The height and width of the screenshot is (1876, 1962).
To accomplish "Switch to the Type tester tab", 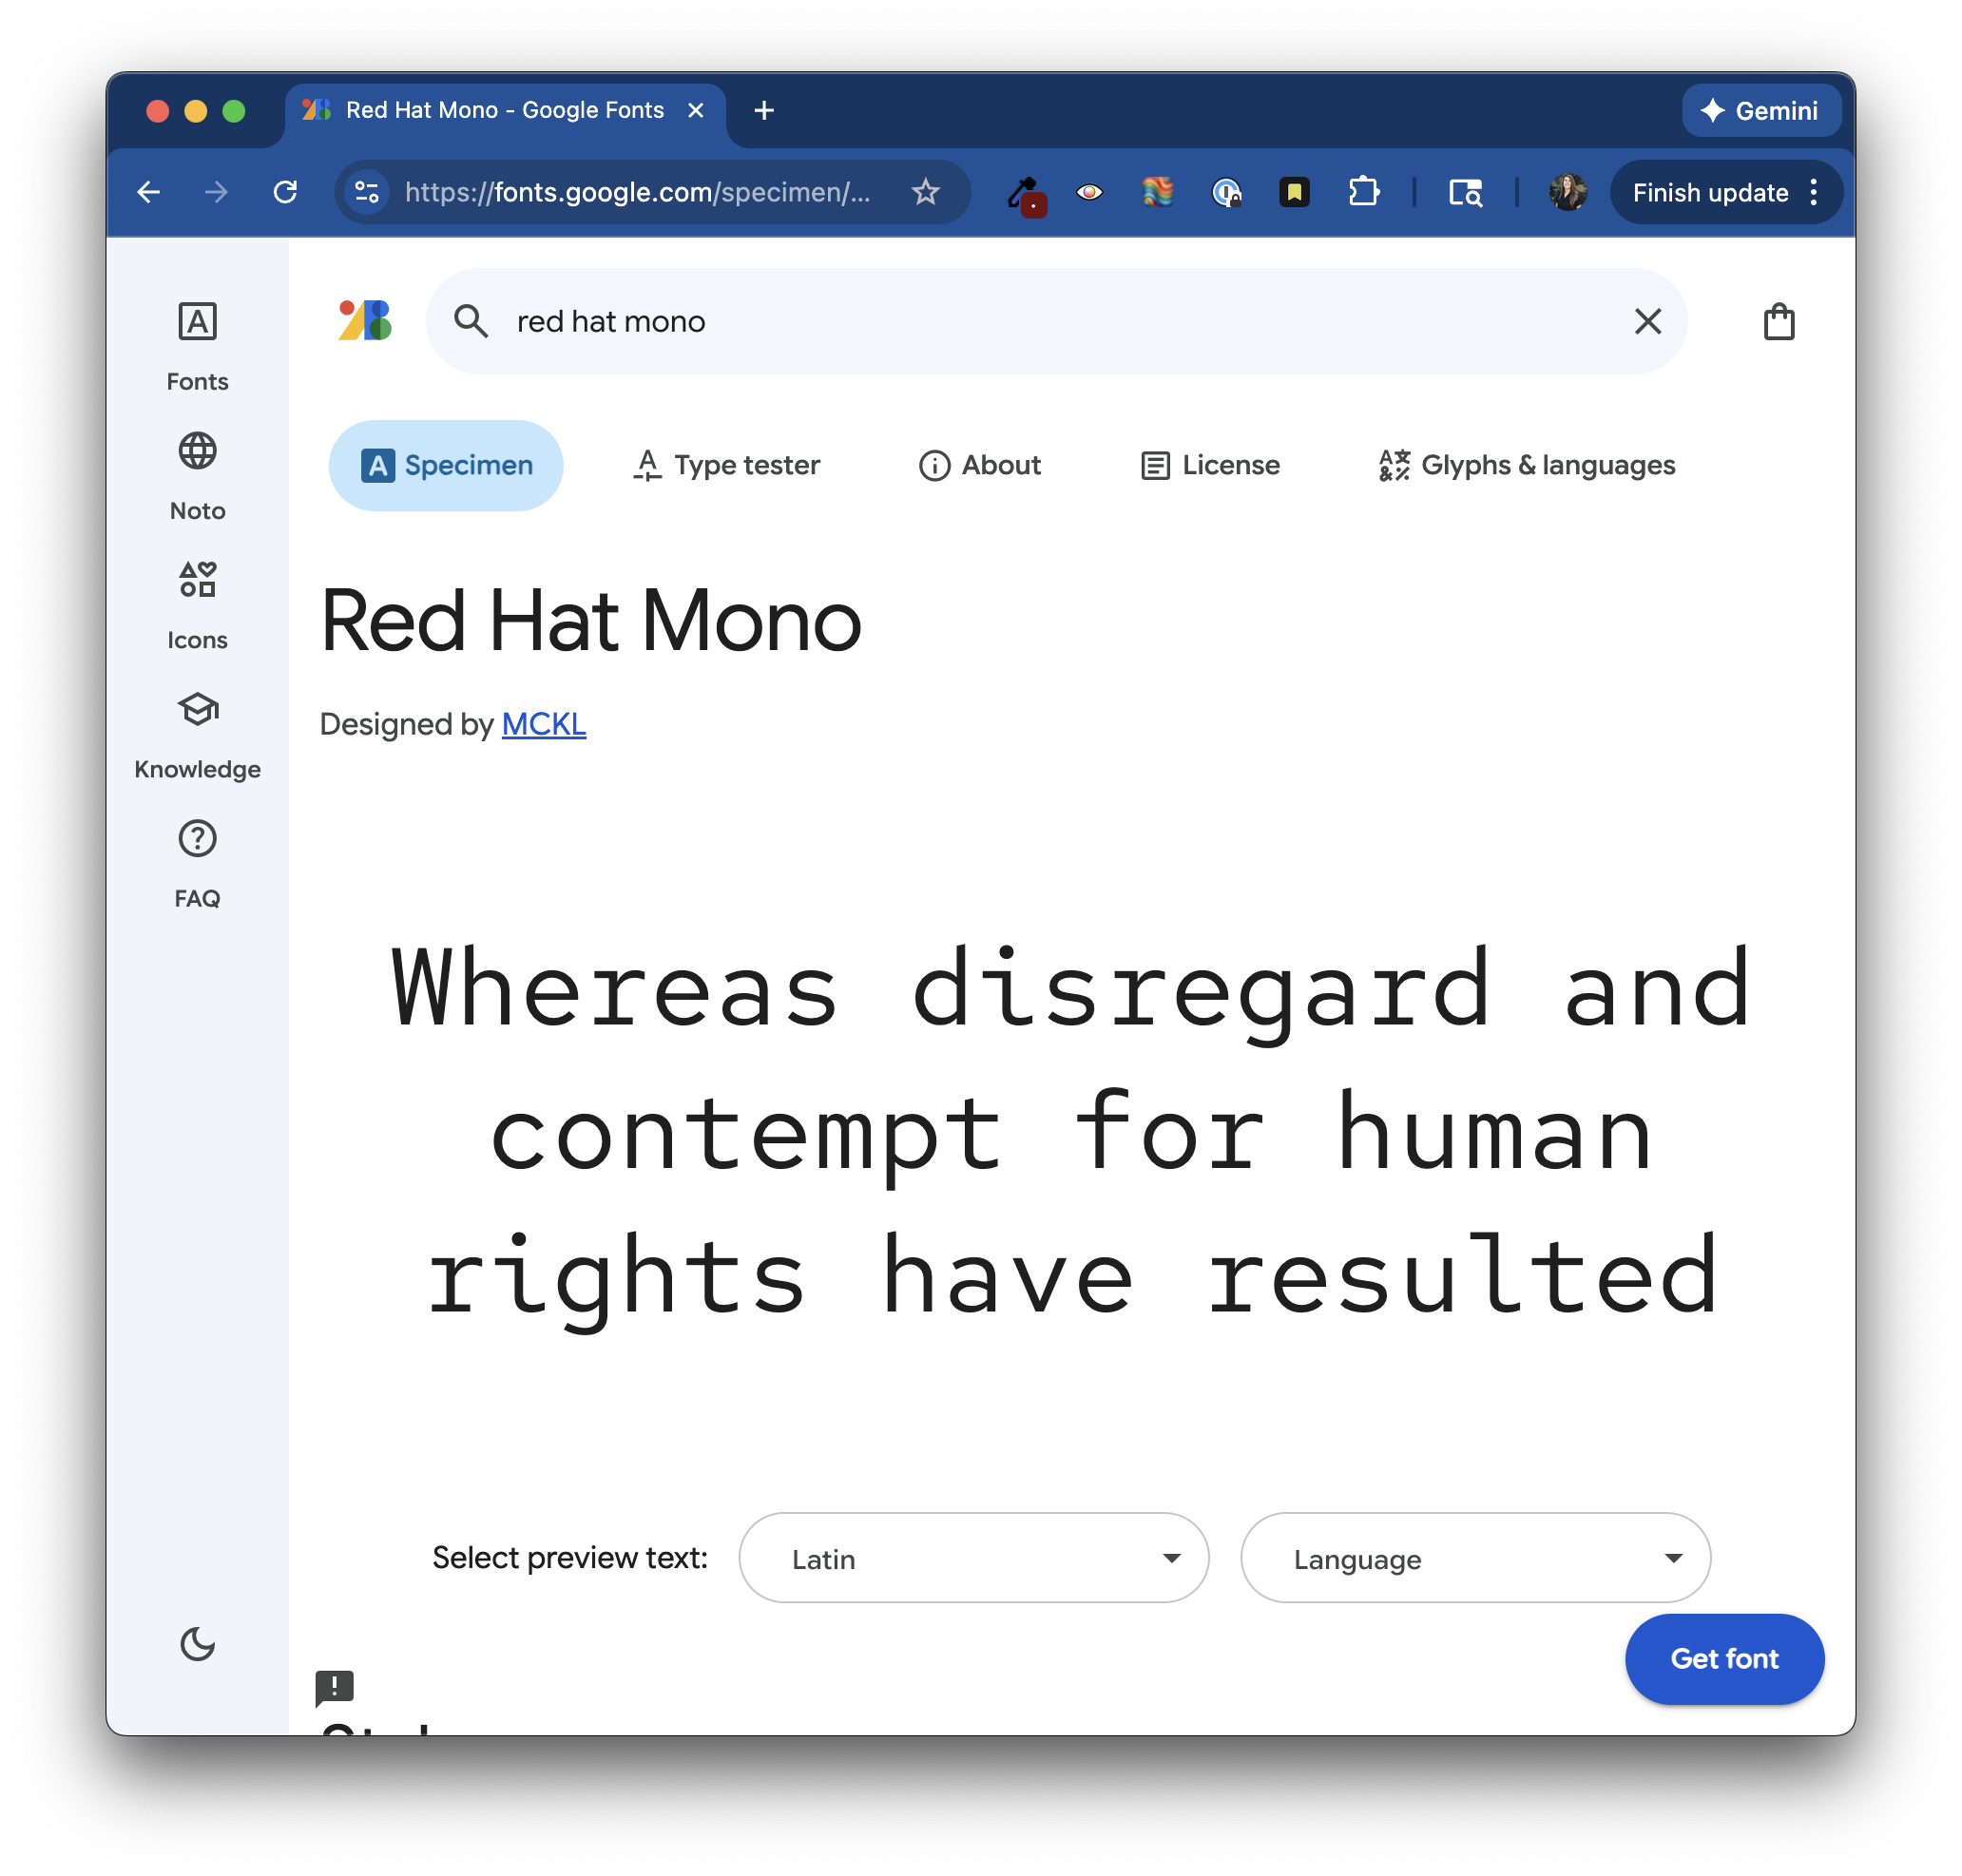I will click(x=726, y=466).
